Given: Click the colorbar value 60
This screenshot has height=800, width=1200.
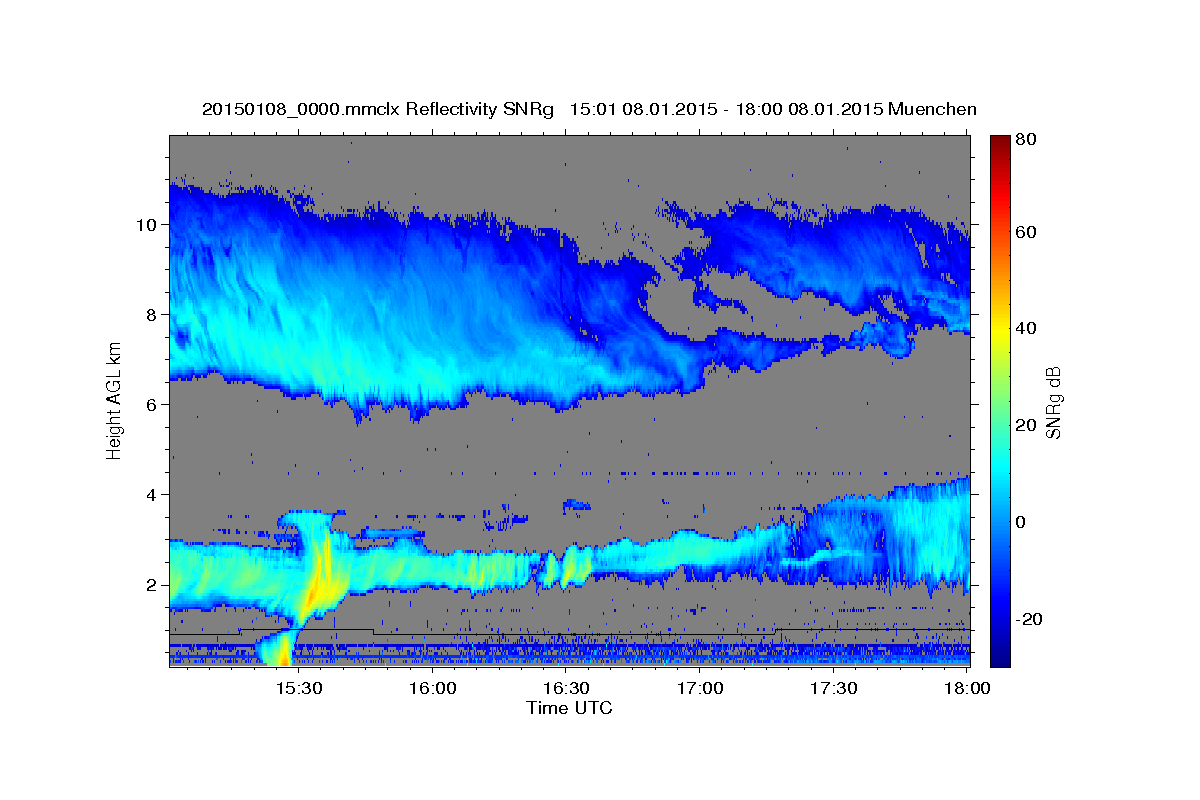Looking at the screenshot, I should tap(1025, 232).
